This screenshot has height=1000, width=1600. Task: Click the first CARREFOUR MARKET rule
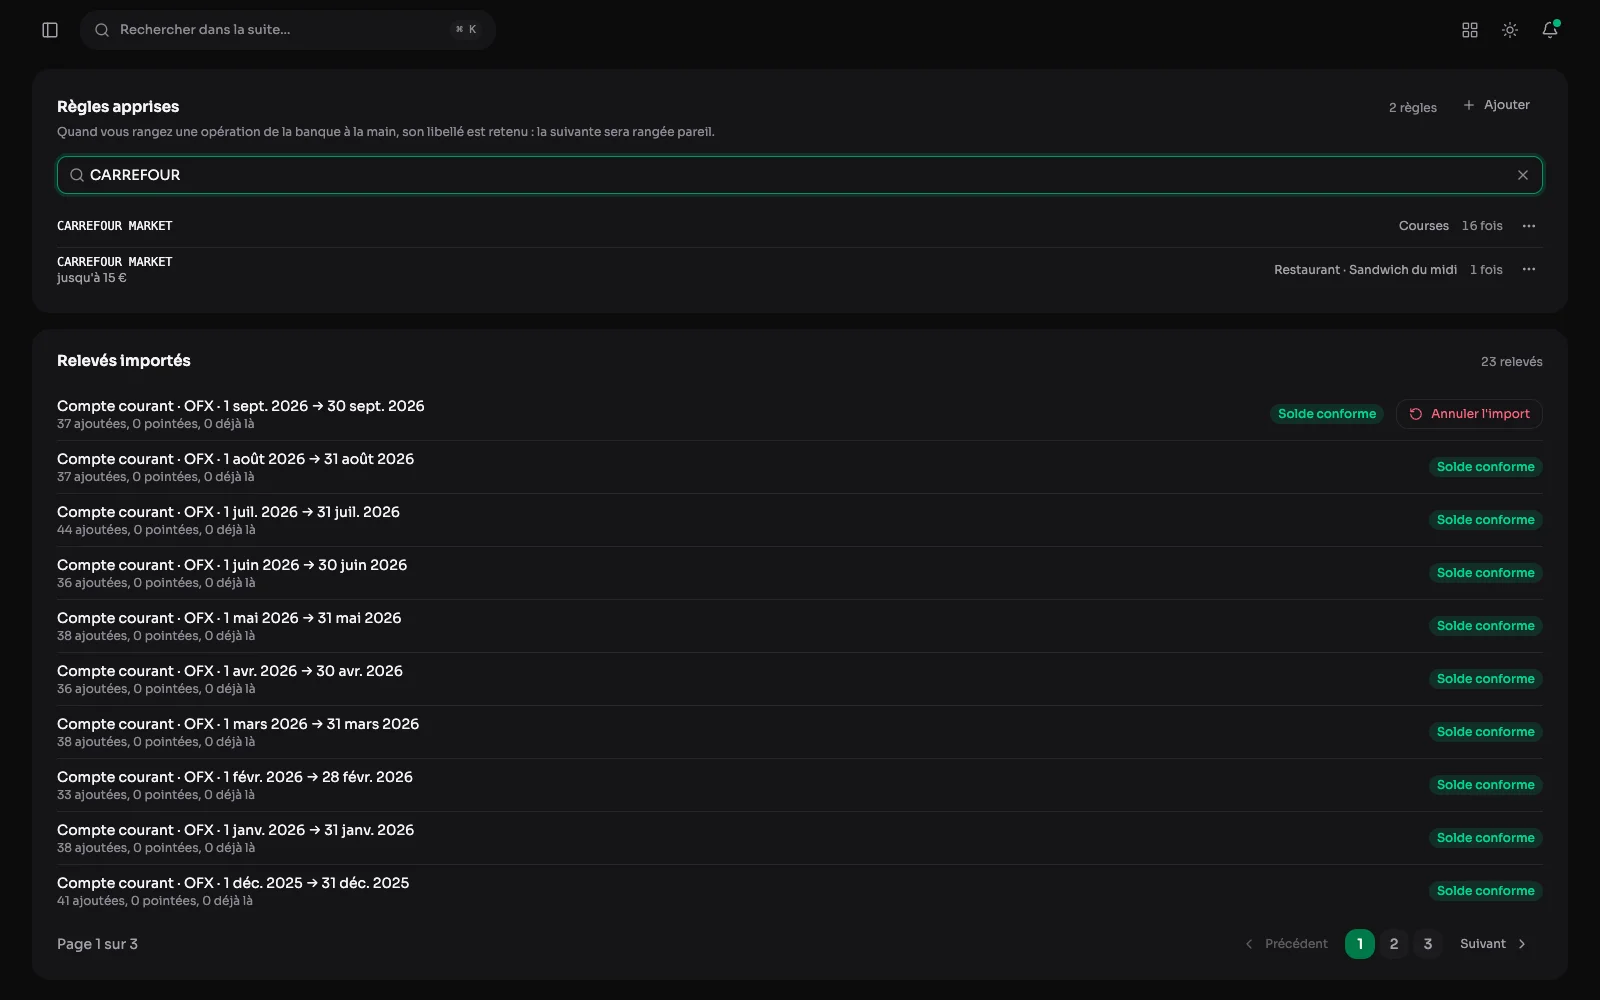[800, 226]
